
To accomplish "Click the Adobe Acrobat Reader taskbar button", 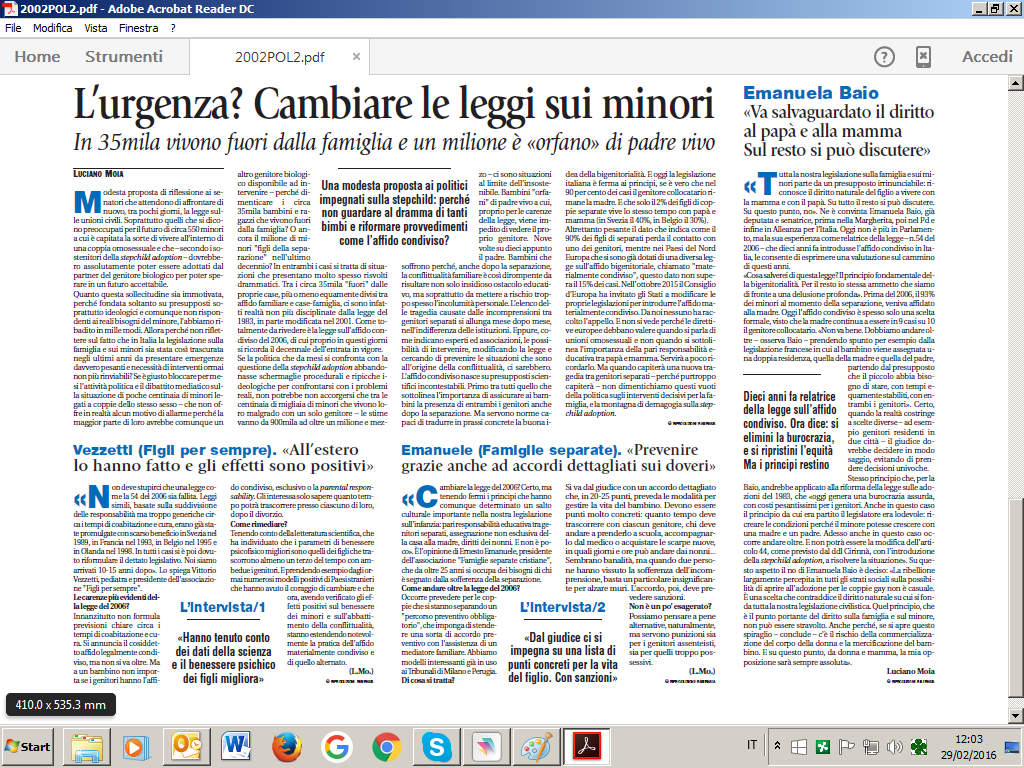I will click(586, 746).
